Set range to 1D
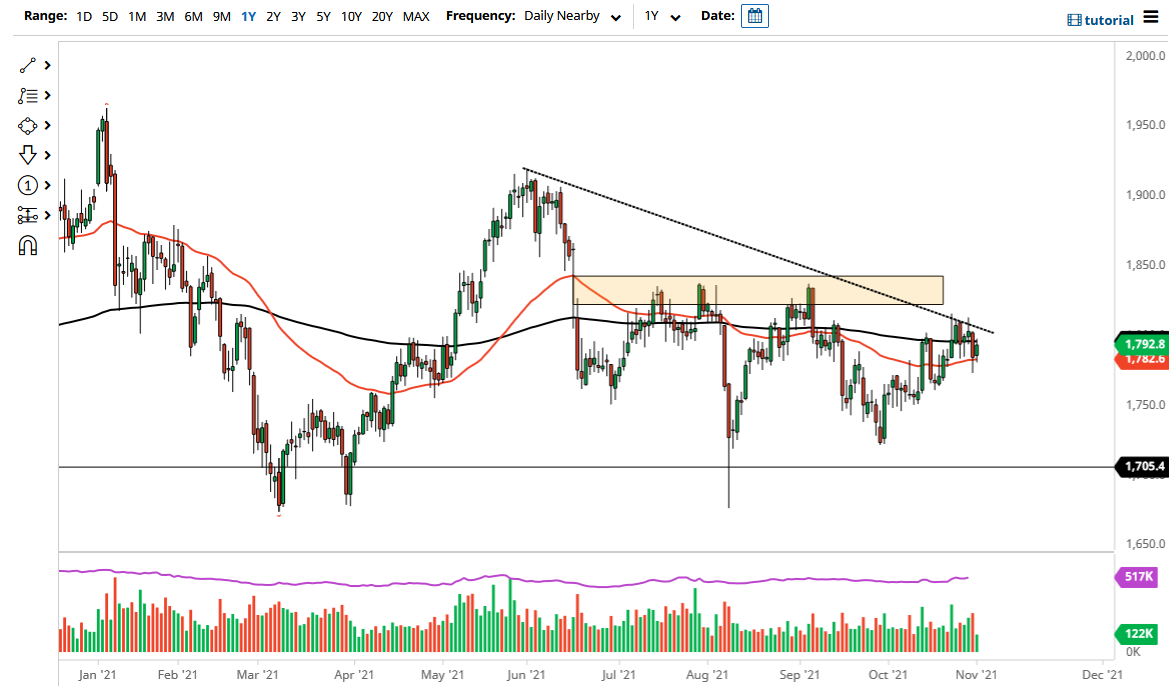The width and height of the screenshot is (1172, 698). tap(84, 16)
